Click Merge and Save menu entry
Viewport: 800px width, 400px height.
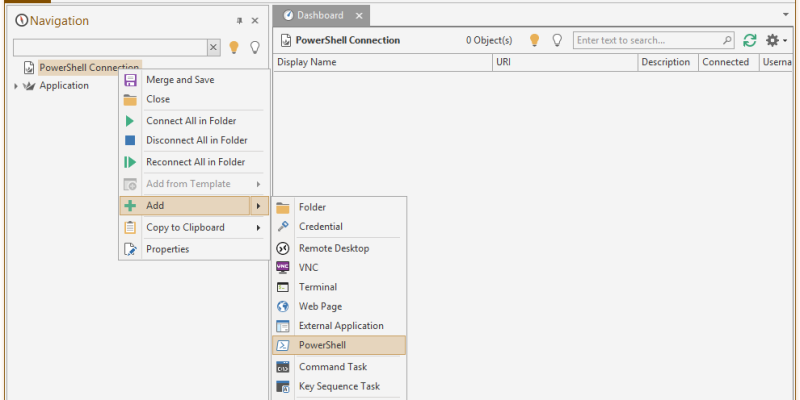click(x=180, y=80)
